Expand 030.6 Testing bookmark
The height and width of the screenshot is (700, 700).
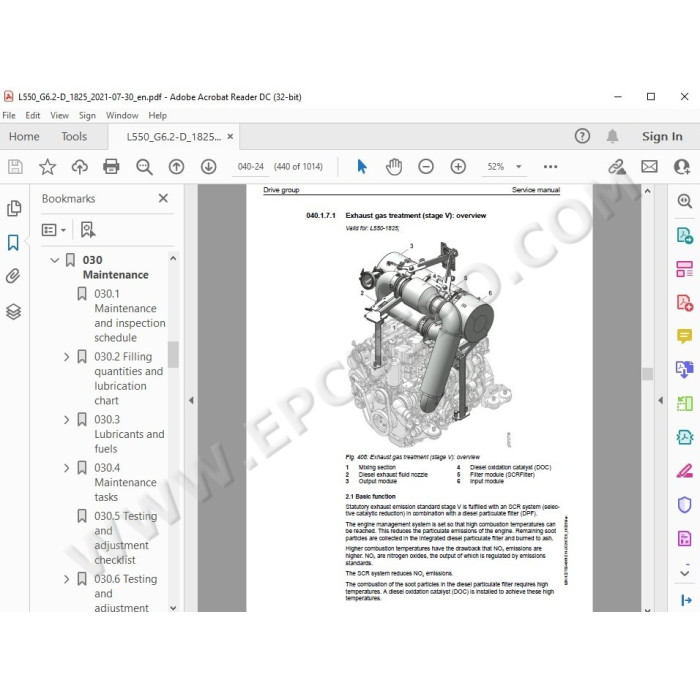(x=67, y=579)
